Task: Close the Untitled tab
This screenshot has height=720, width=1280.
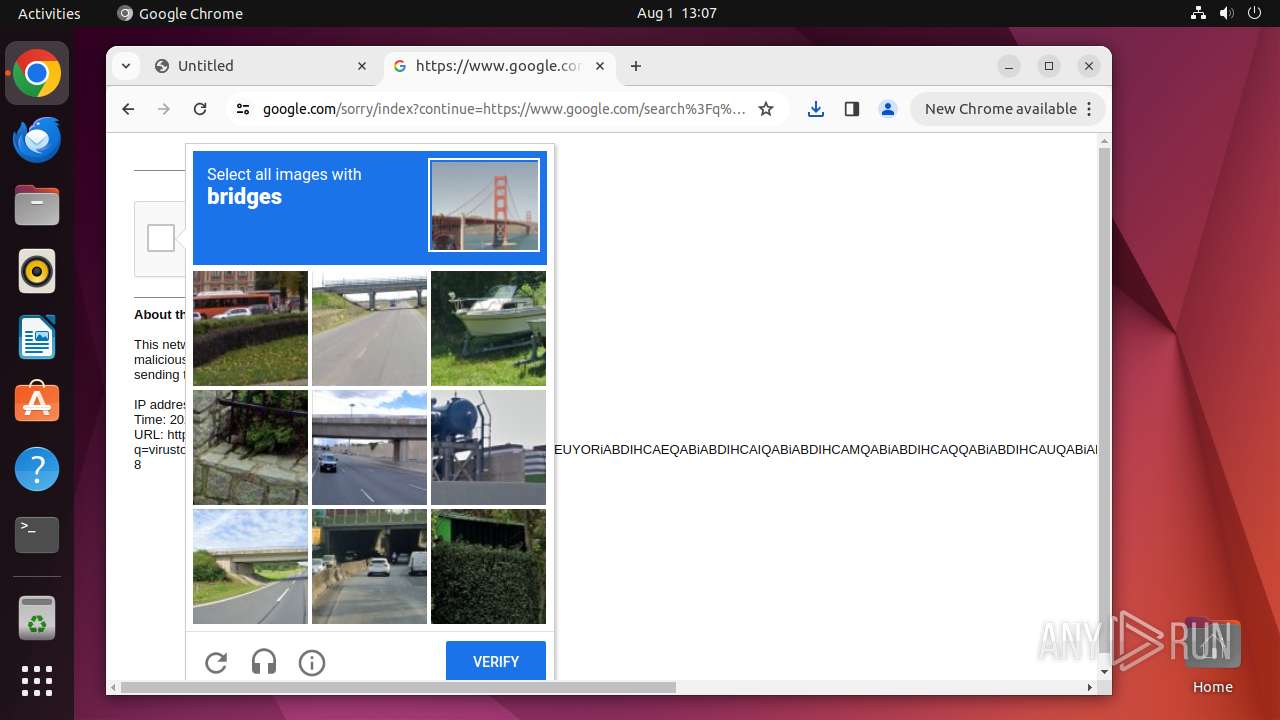Action: coord(362,66)
